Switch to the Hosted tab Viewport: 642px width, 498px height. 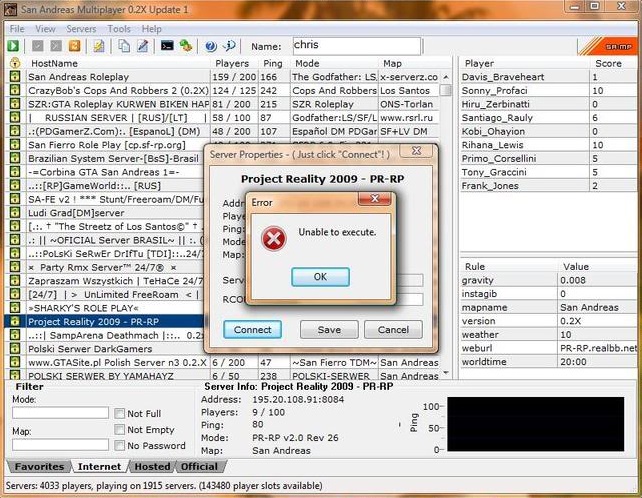(152, 466)
